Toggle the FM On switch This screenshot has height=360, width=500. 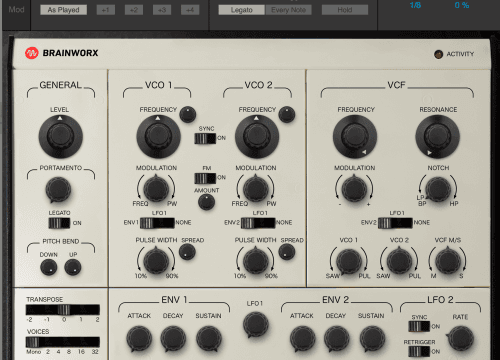pos(205,178)
